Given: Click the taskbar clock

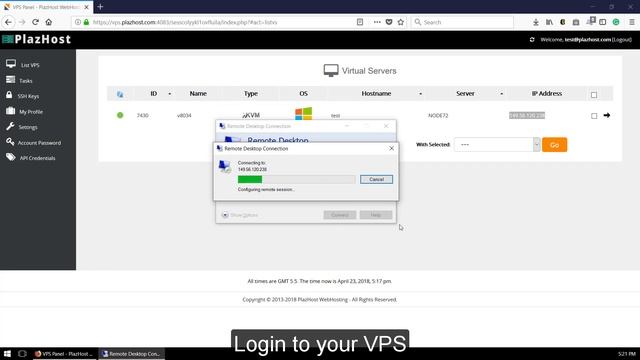Looking at the screenshot, I should click(x=627, y=354).
